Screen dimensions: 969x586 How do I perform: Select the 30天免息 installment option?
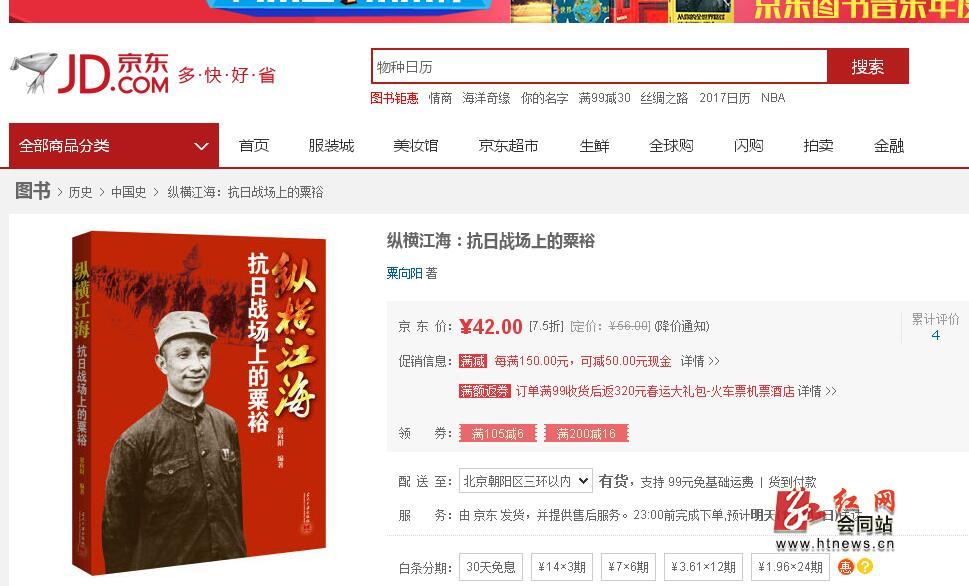coord(491,567)
